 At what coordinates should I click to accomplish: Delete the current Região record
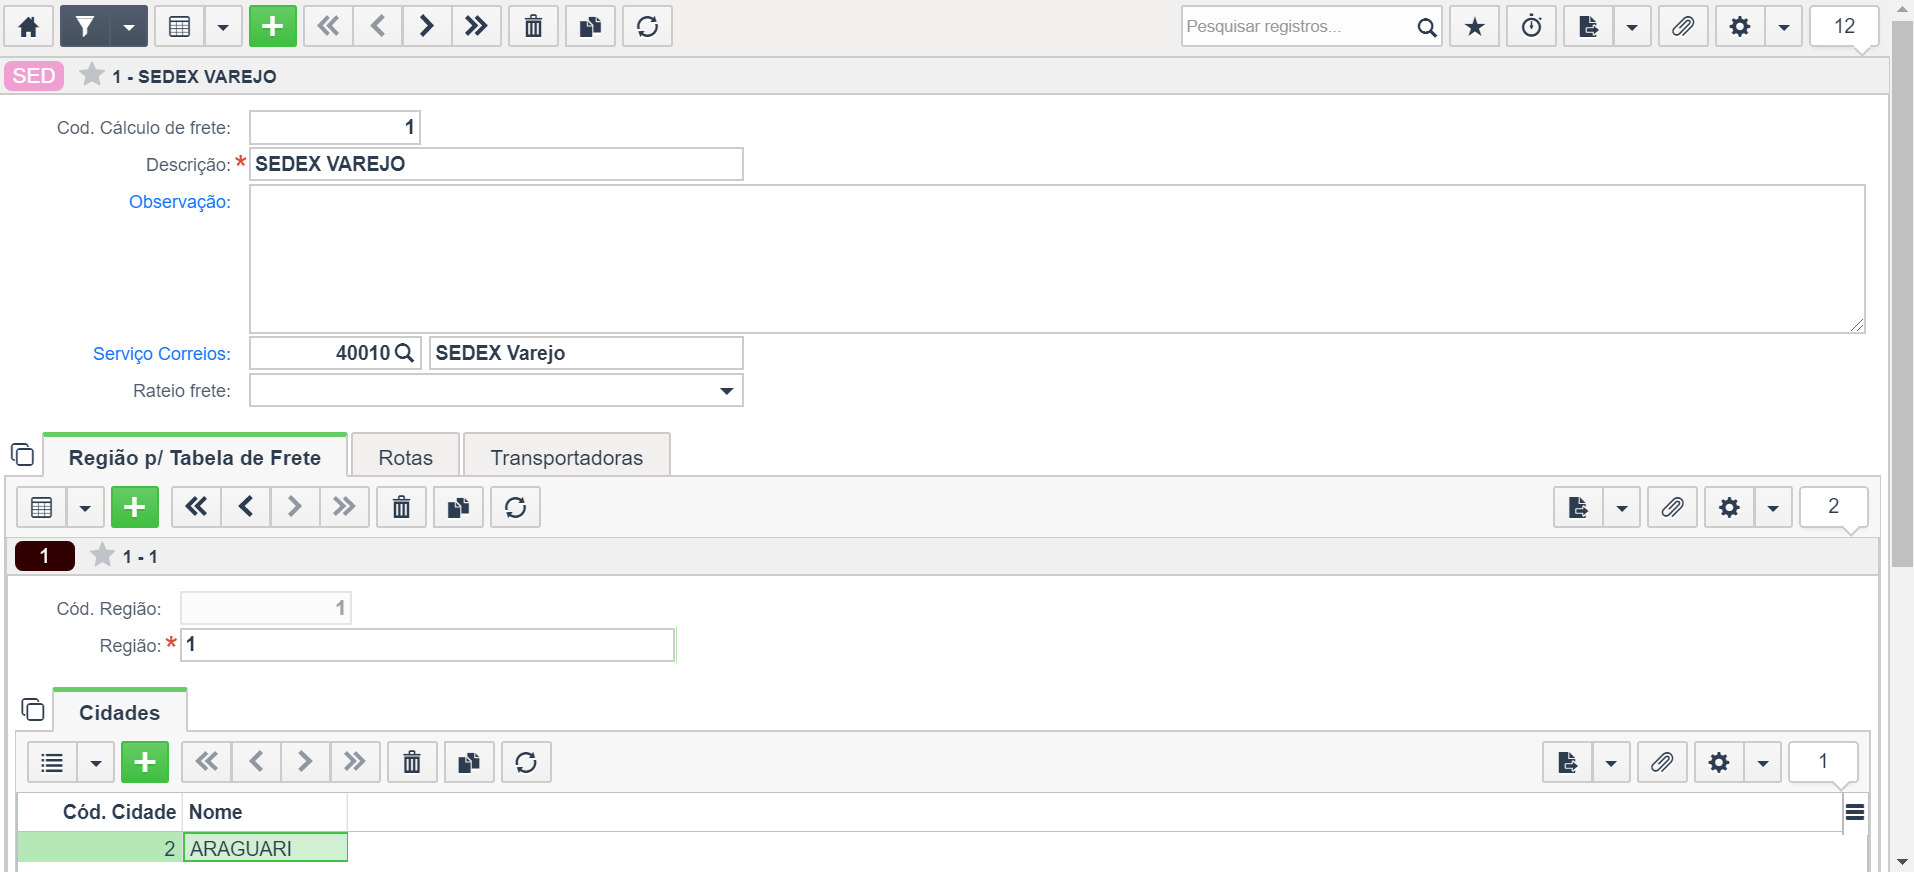[x=402, y=507]
